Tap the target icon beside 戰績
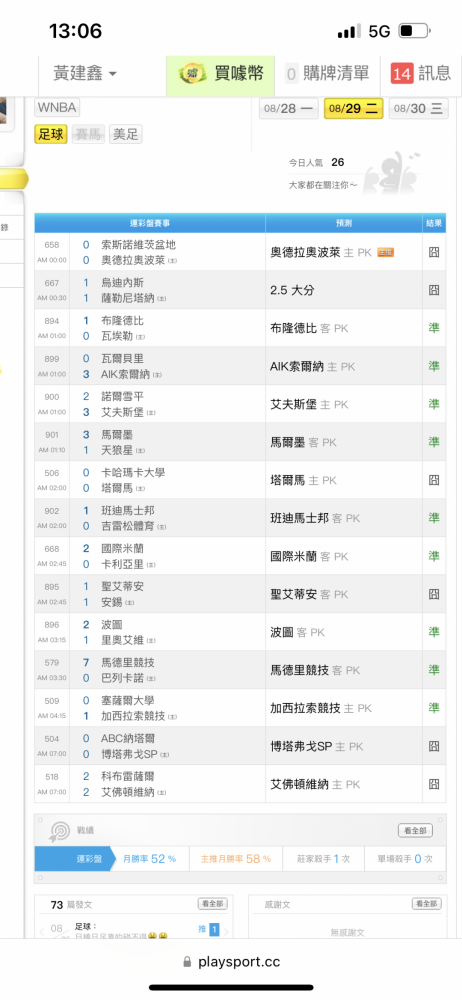462x1000 pixels. tap(59, 831)
